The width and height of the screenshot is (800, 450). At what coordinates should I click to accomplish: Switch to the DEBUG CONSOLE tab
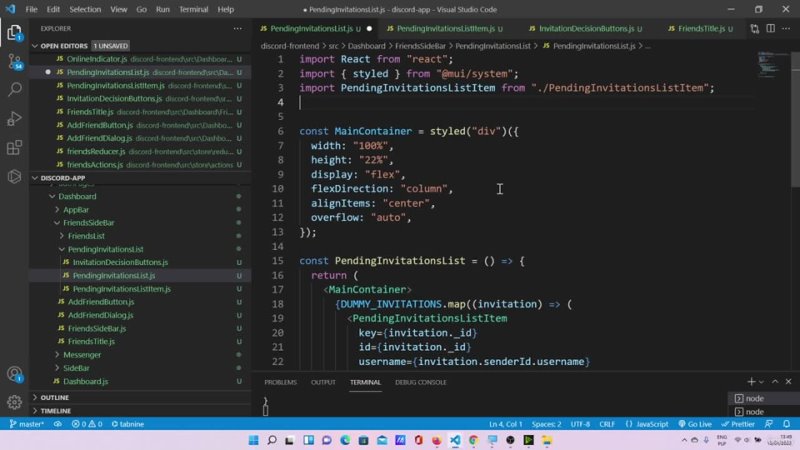click(420, 382)
